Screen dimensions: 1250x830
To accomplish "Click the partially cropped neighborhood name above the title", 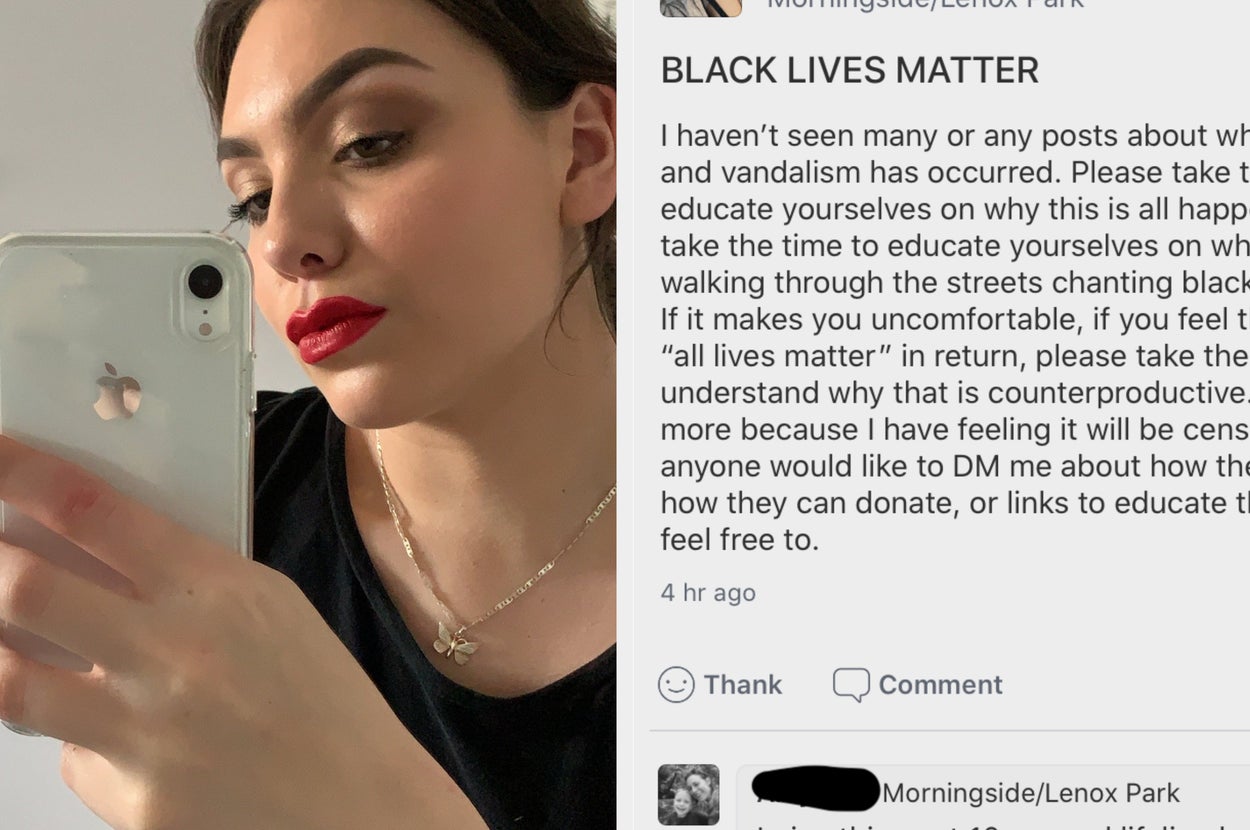I will [x=925, y=5].
